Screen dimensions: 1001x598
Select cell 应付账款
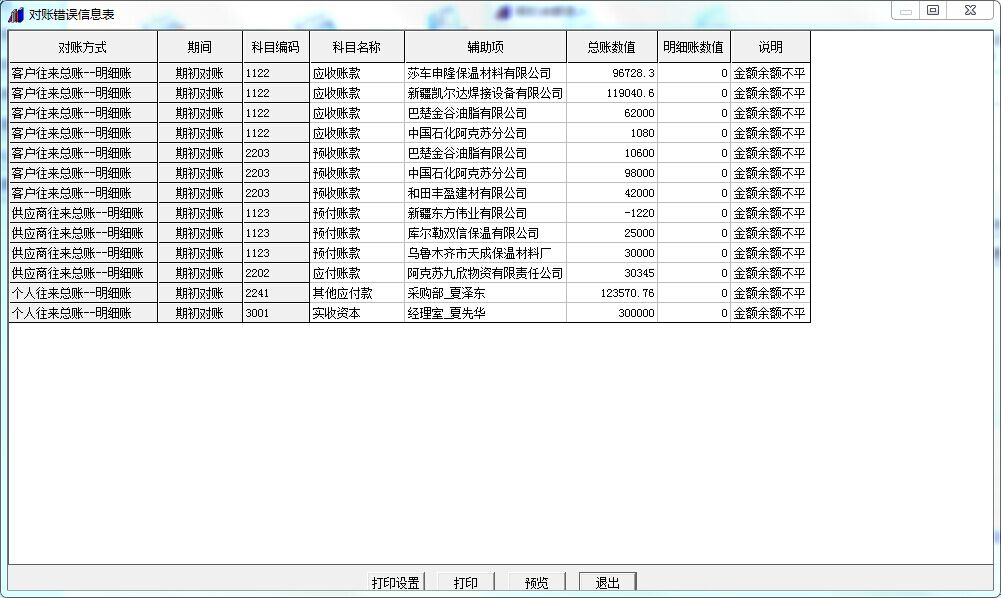pos(357,273)
